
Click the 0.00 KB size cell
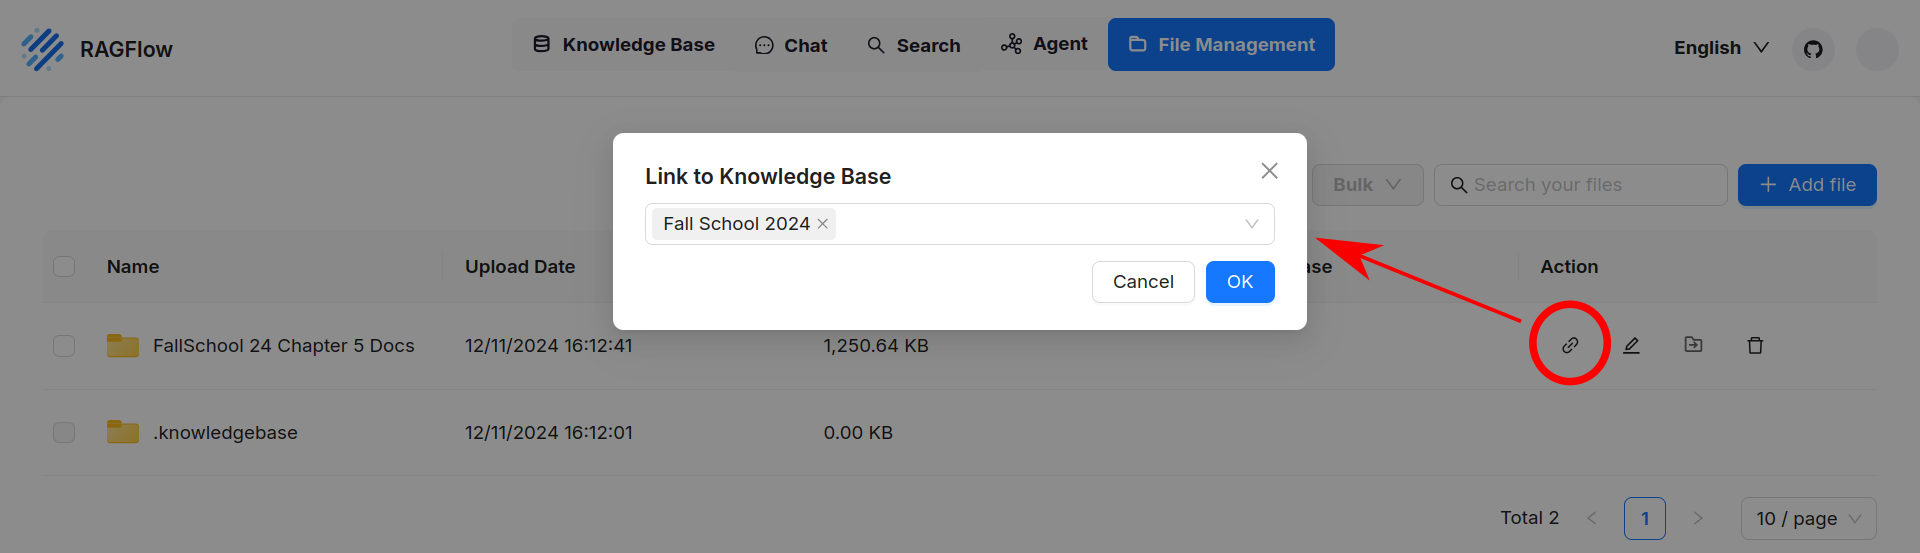coord(858,432)
